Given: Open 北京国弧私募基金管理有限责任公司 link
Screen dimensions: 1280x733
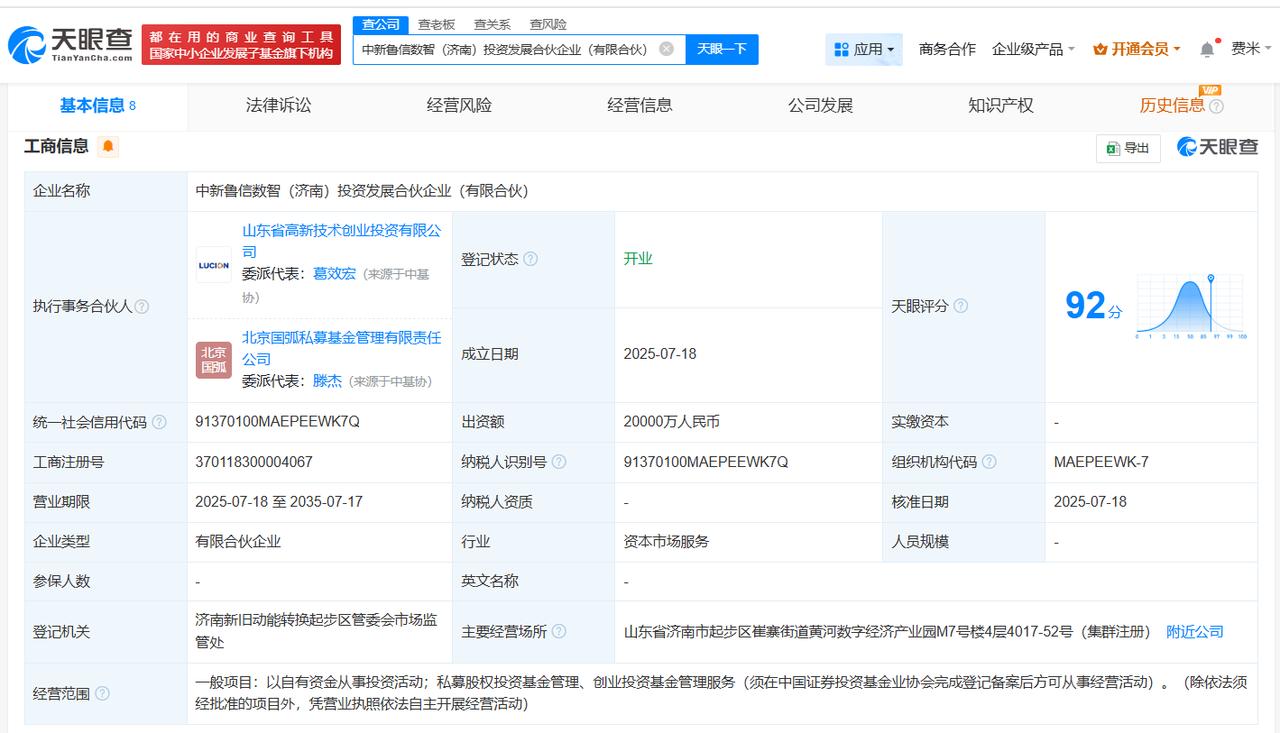Looking at the screenshot, I should [x=341, y=348].
